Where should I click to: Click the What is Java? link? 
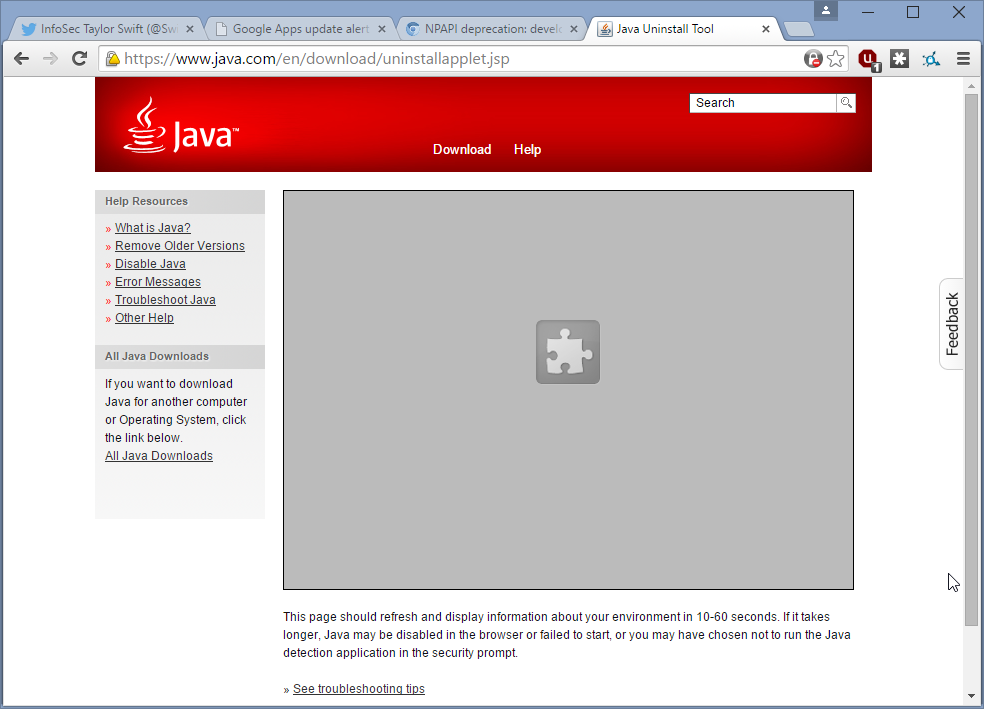pyautogui.click(x=152, y=228)
